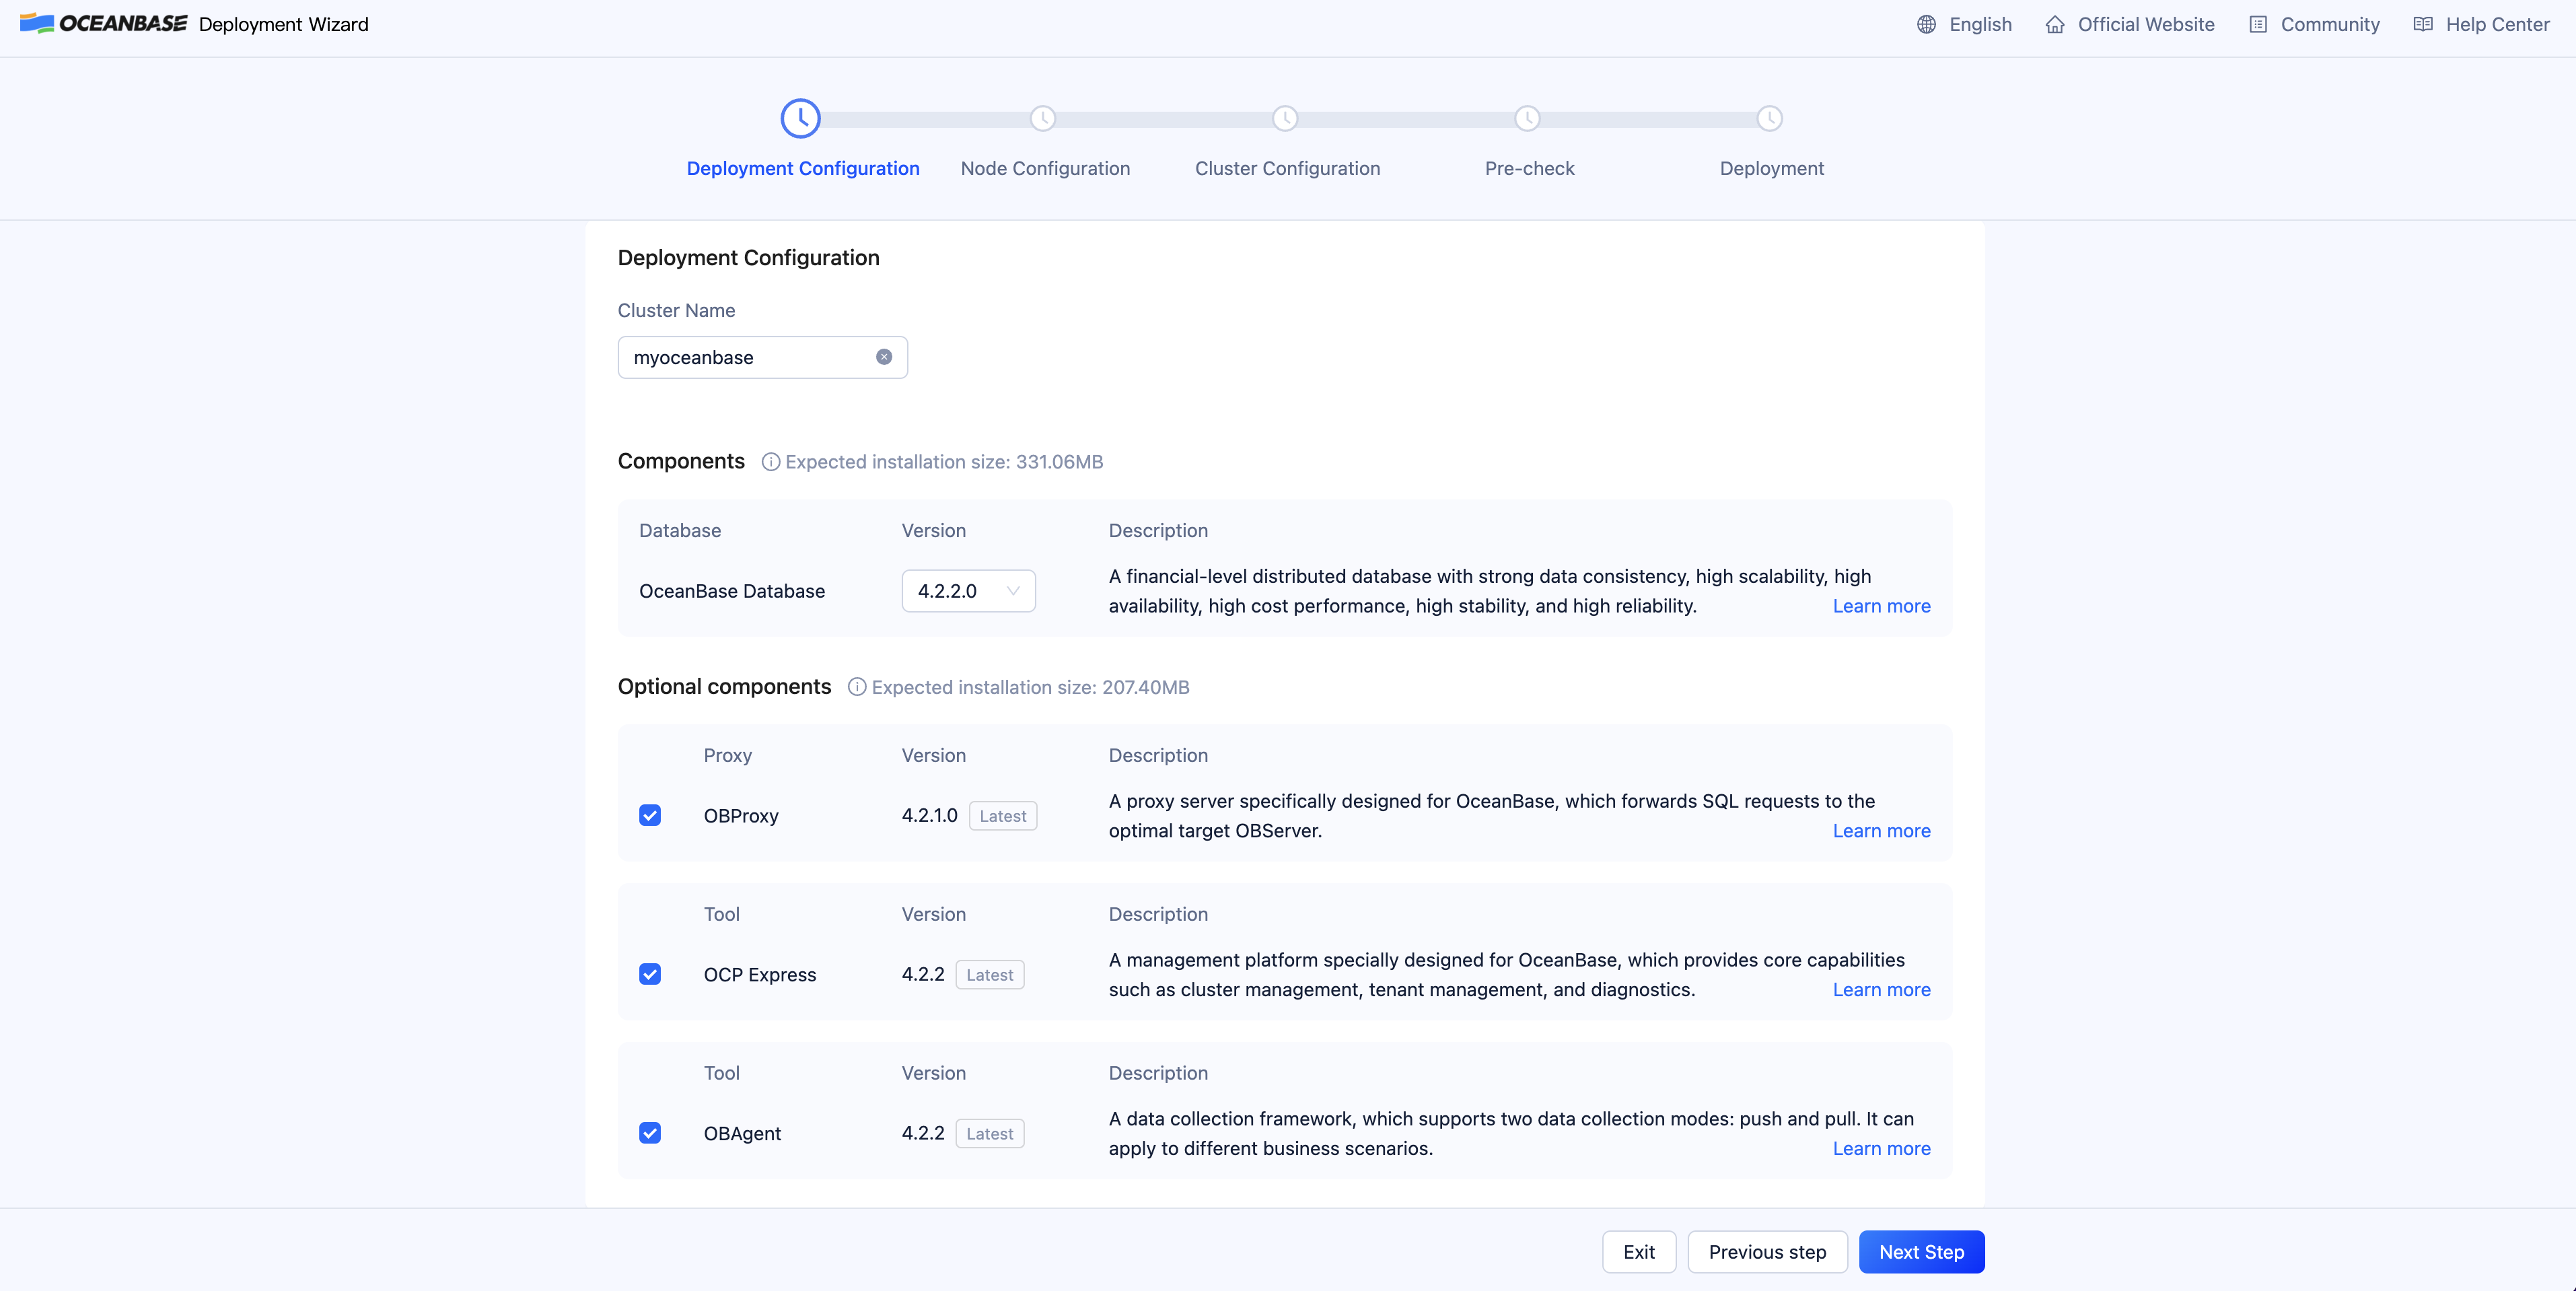The width and height of the screenshot is (2576, 1291).
Task: Click the Previous step button
Action: (x=1767, y=1252)
